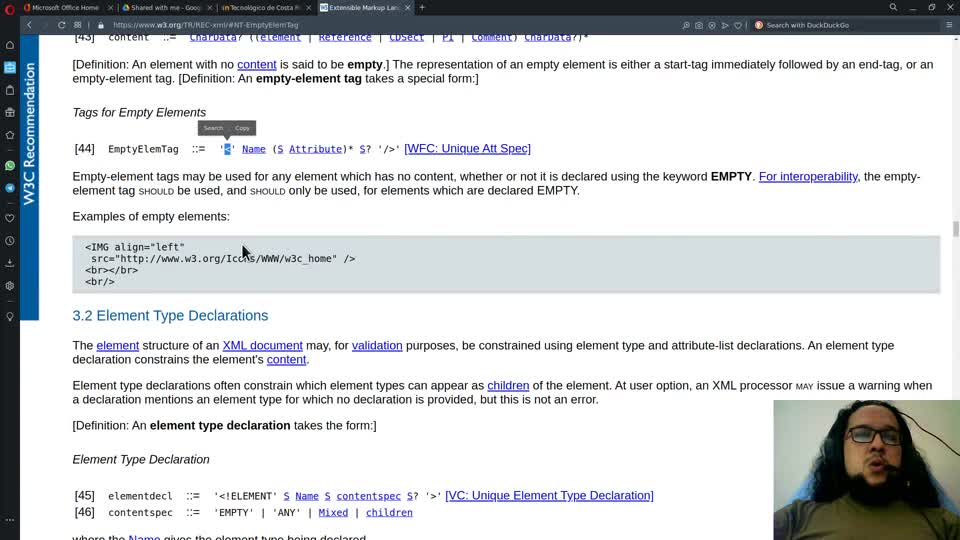The width and height of the screenshot is (960, 540).
Task: Open the star-shaped sidebar icon
Action: pyautogui.click(x=10, y=135)
